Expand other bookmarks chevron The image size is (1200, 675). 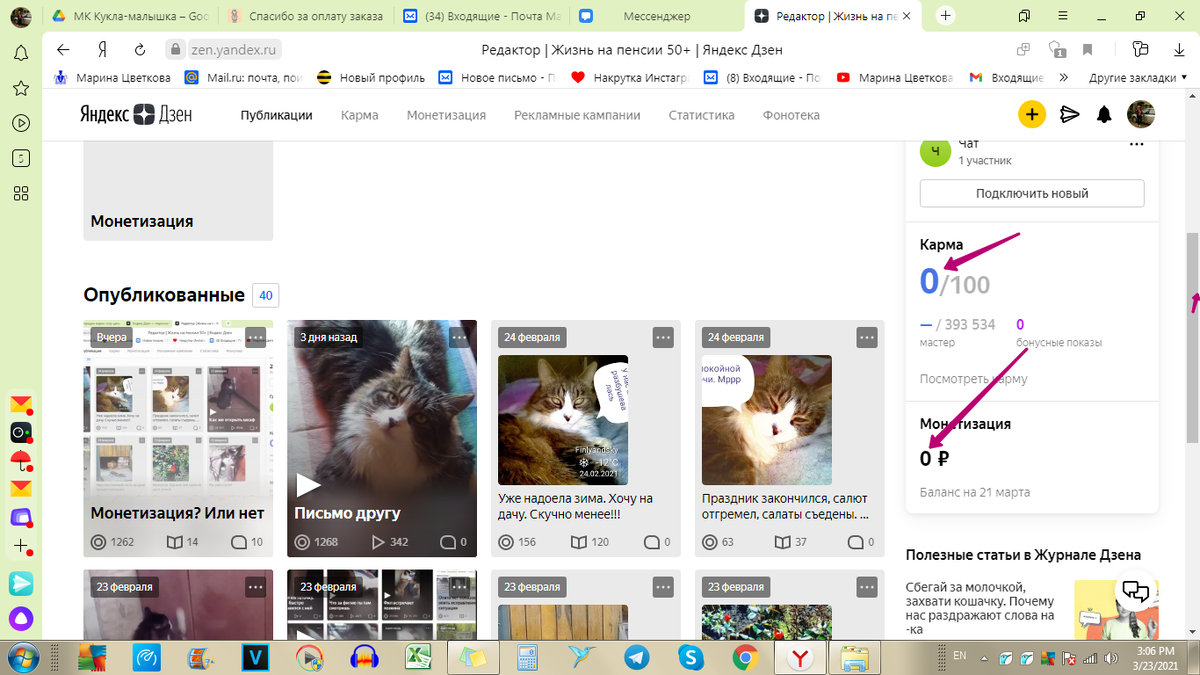coord(1063,77)
